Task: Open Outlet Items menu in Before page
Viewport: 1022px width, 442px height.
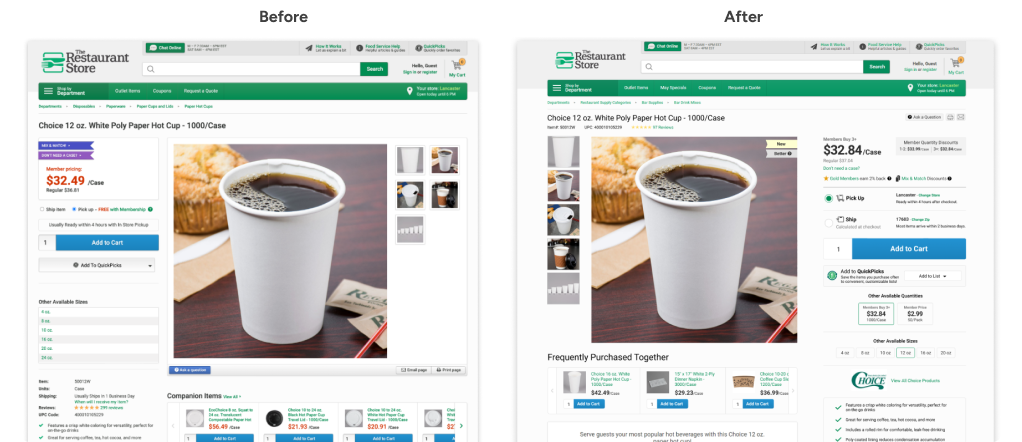Action: (128, 91)
